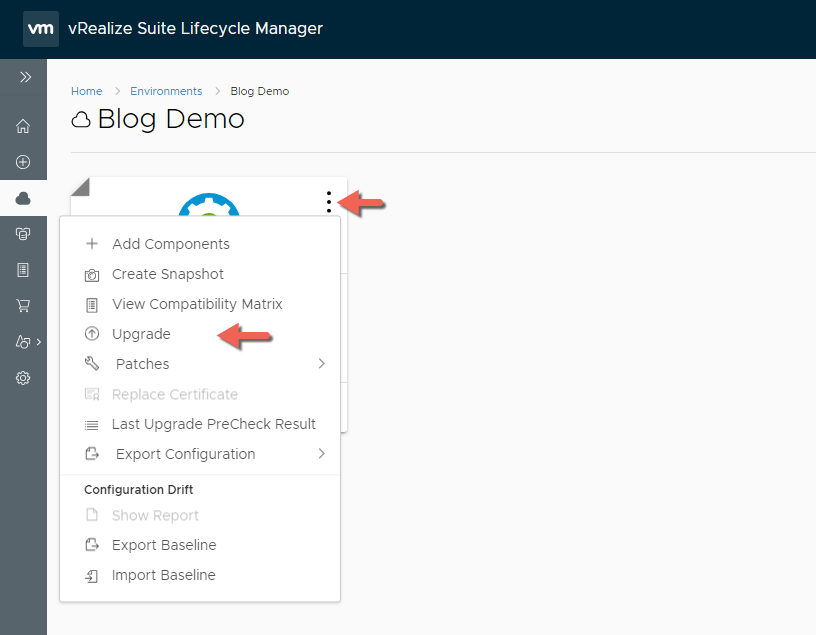Open the Home dashboard icon
816x635 pixels.
[x=22, y=126]
